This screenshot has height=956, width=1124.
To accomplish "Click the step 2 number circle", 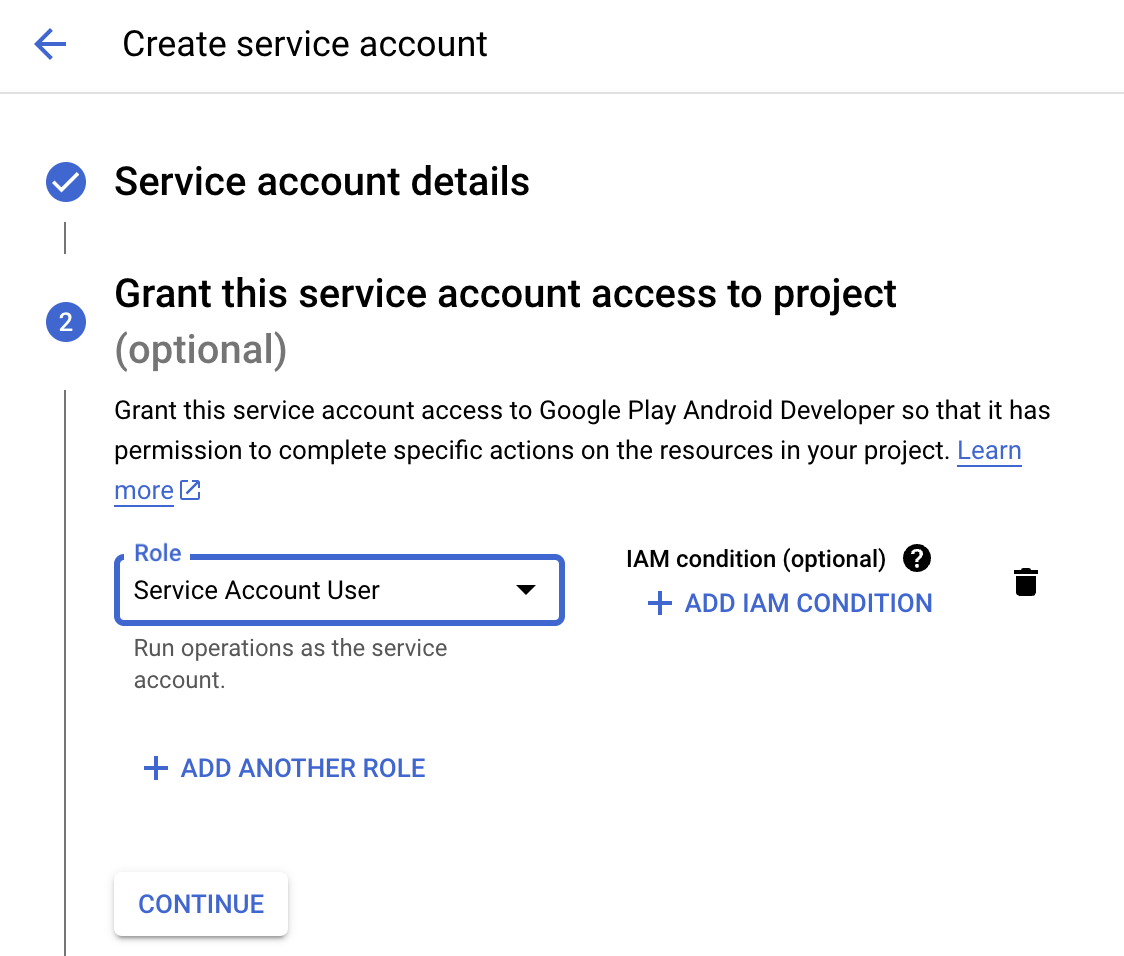I will [x=66, y=322].
